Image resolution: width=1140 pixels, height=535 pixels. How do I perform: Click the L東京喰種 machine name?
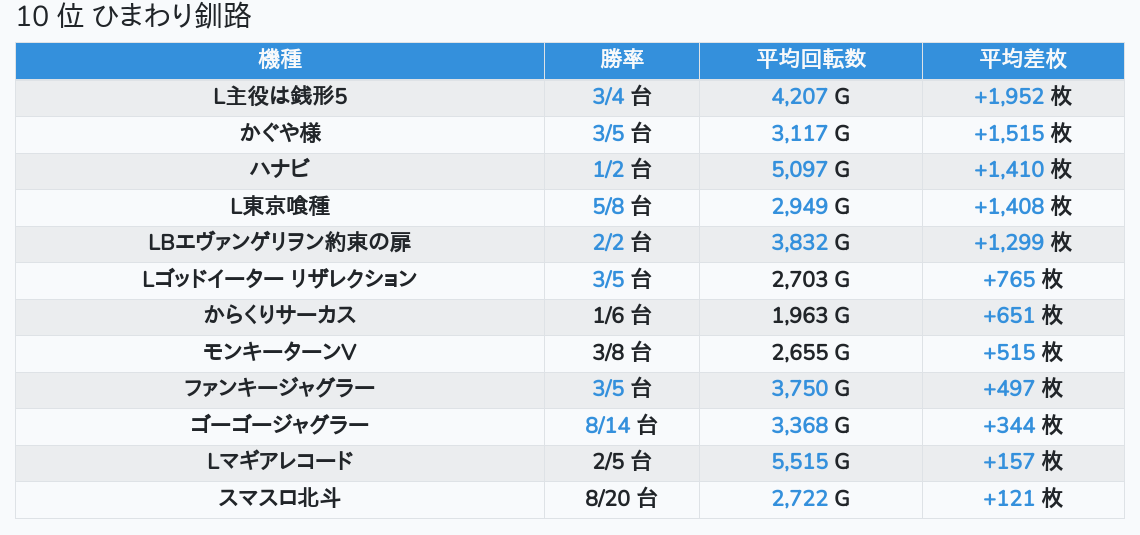click(280, 206)
